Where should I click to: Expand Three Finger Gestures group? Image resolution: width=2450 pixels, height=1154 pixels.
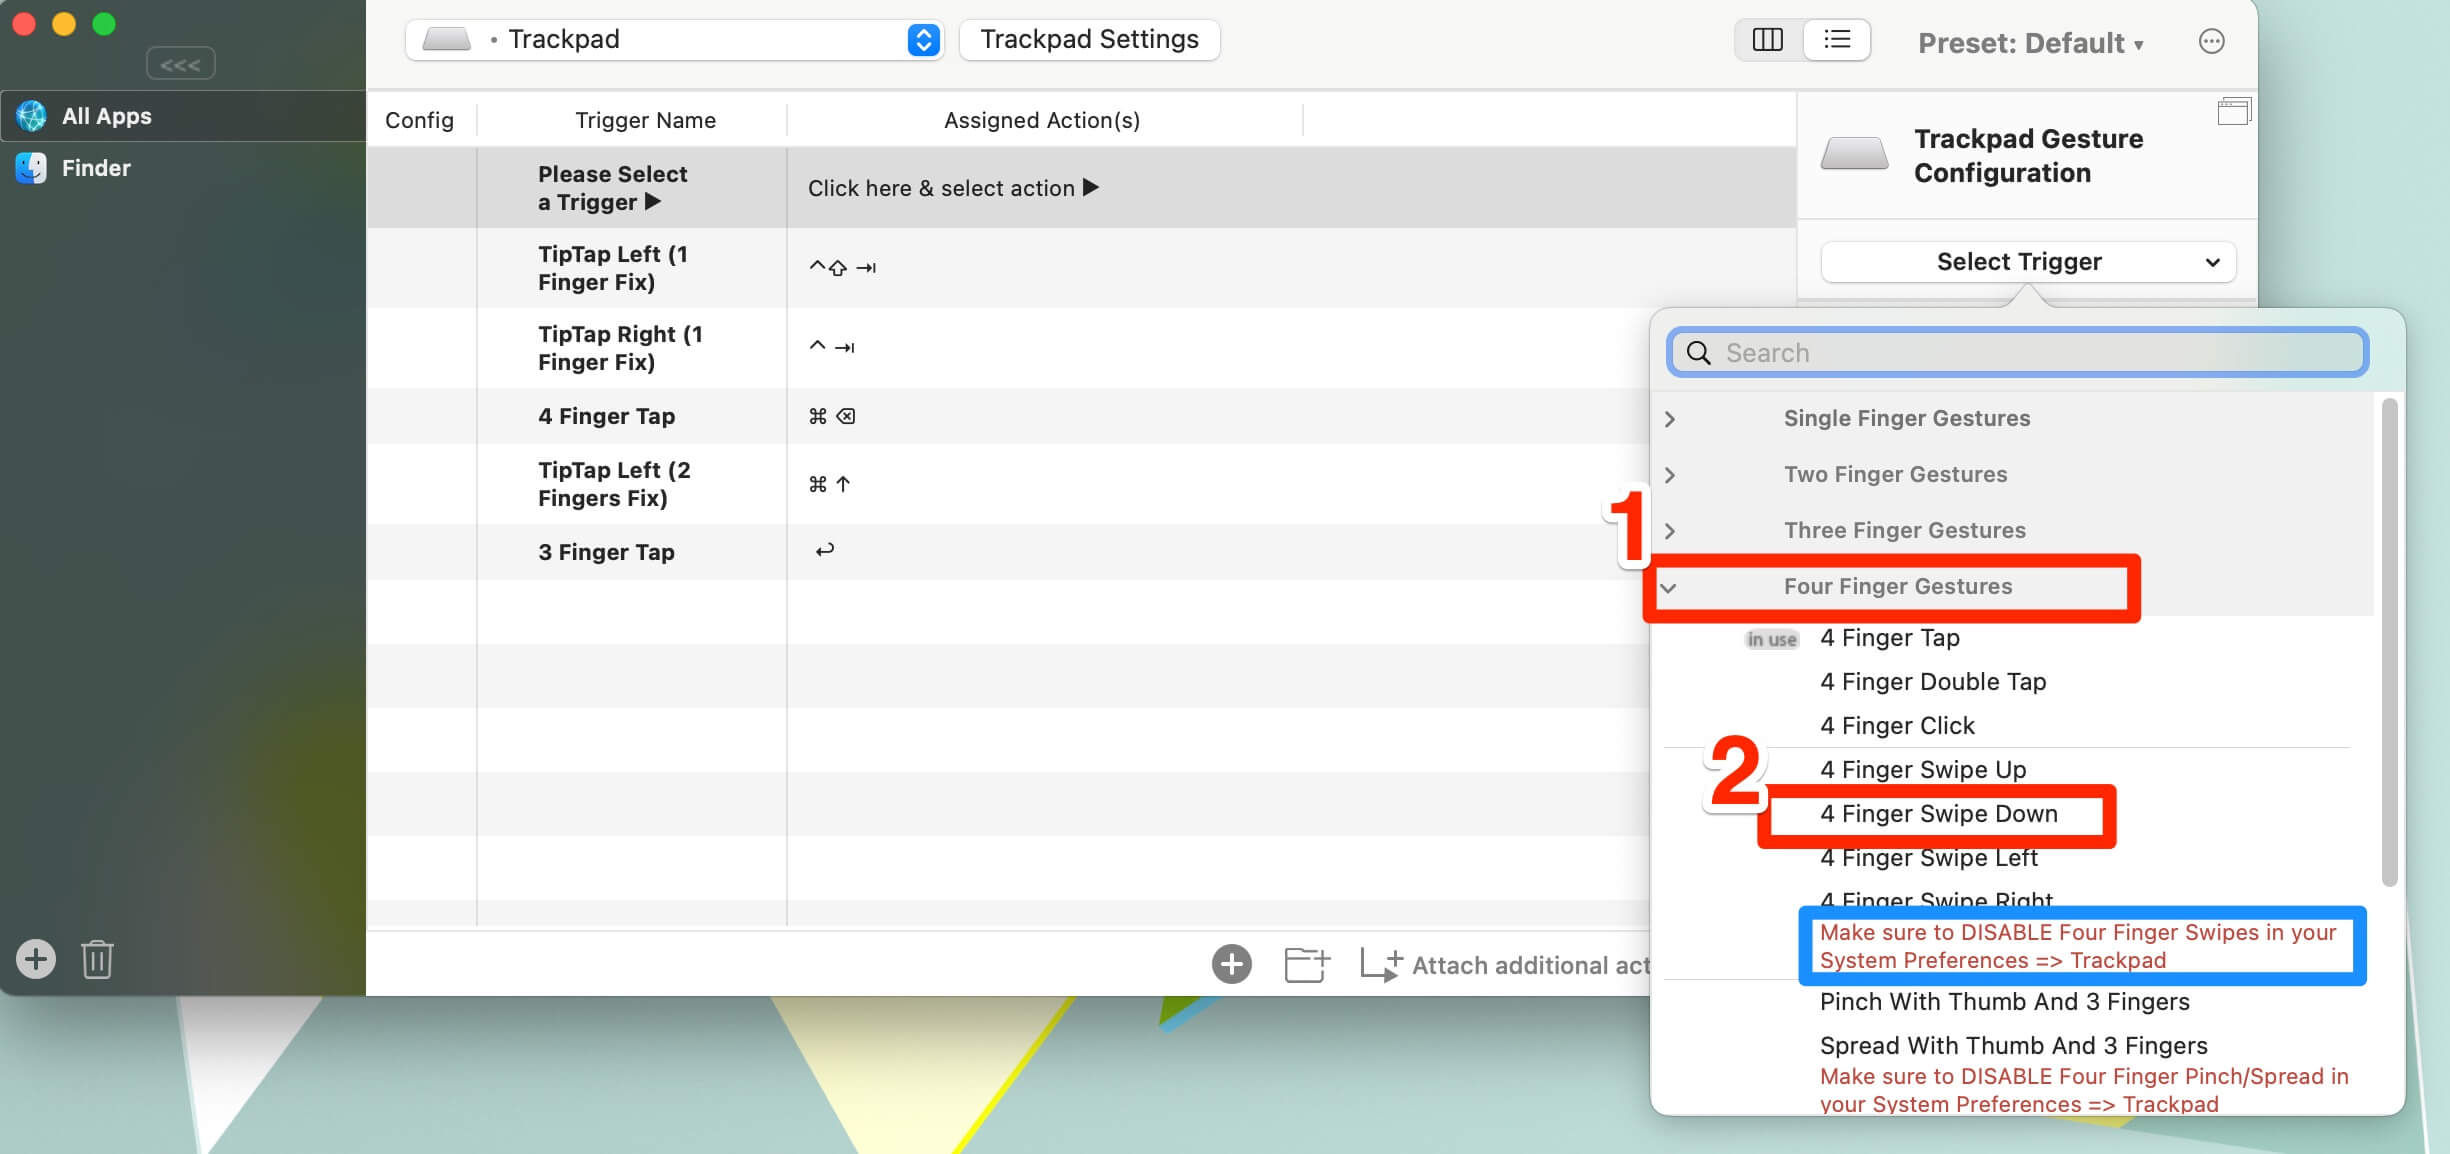coord(1670,531)
